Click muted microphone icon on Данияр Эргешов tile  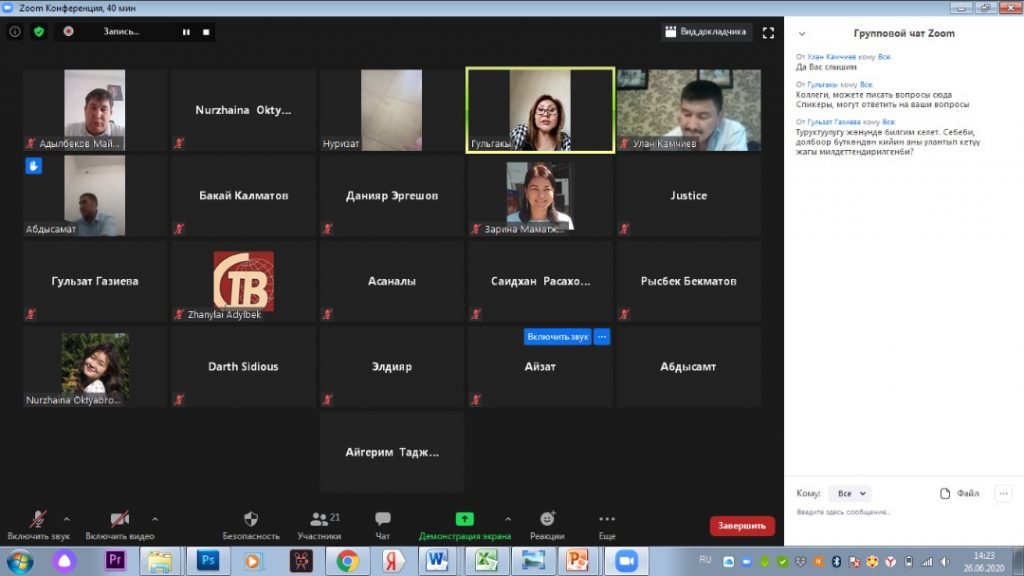click(327, 229)
